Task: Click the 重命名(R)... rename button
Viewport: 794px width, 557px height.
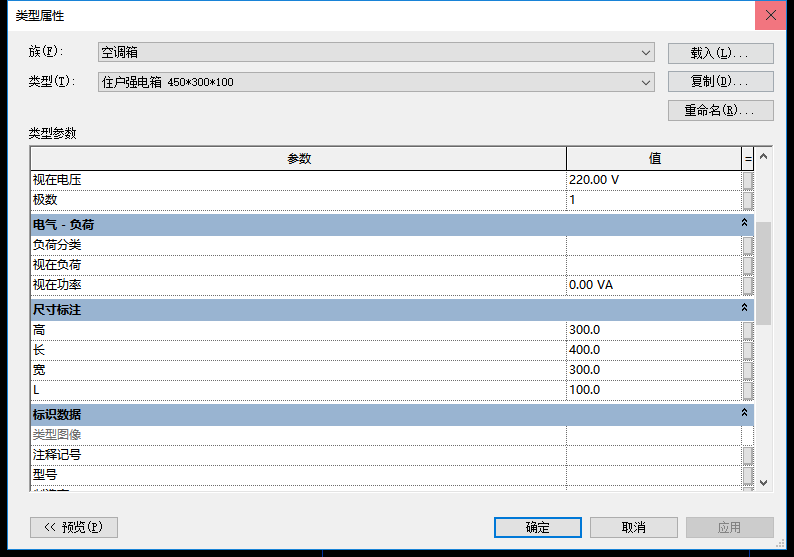Action: pos(721,110)
